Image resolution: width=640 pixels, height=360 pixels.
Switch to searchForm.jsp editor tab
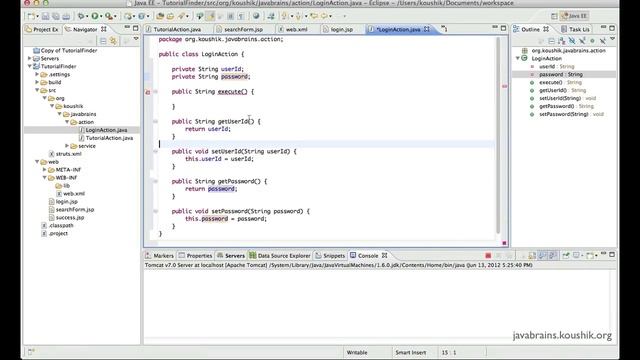(x=243, y=29)
